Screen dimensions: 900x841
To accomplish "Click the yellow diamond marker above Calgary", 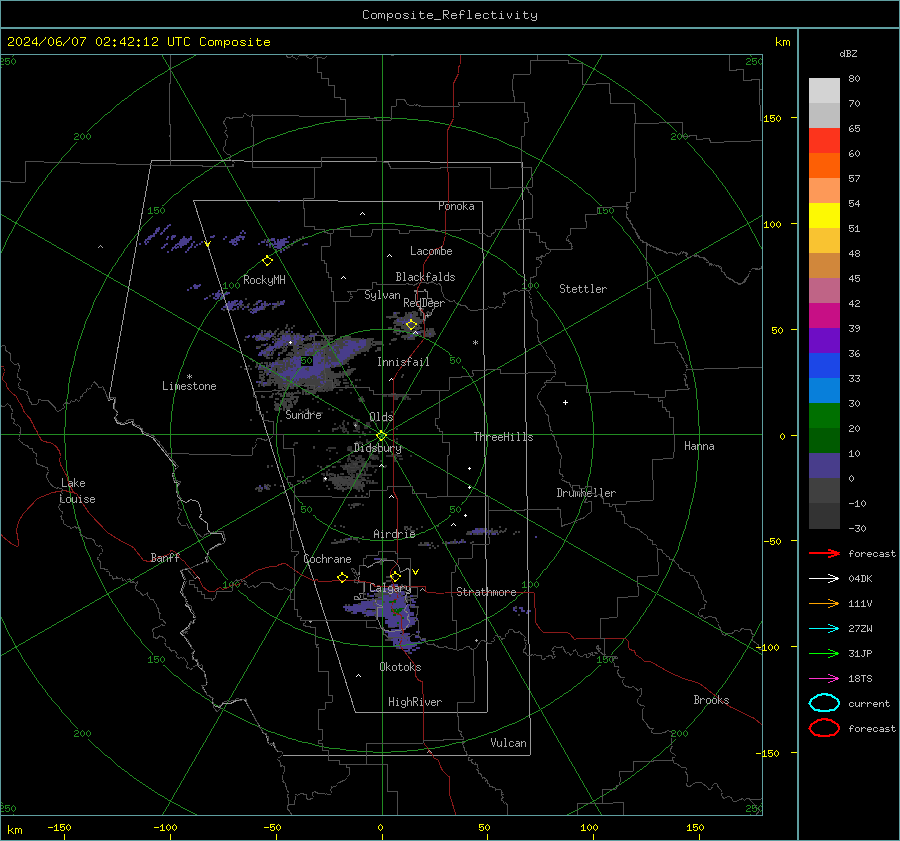I will pyautogui.click(x=395, y=576).
